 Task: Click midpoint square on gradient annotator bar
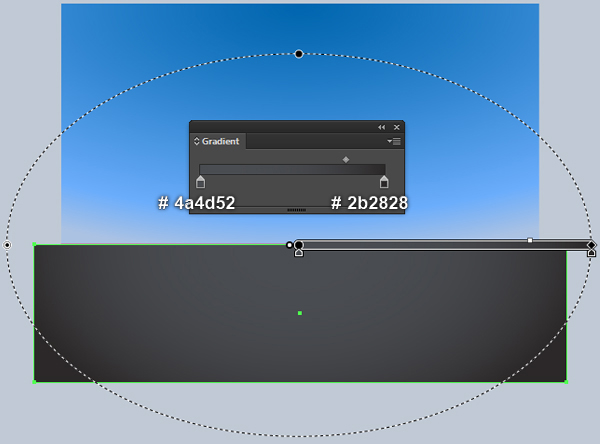tap(530, 240)
